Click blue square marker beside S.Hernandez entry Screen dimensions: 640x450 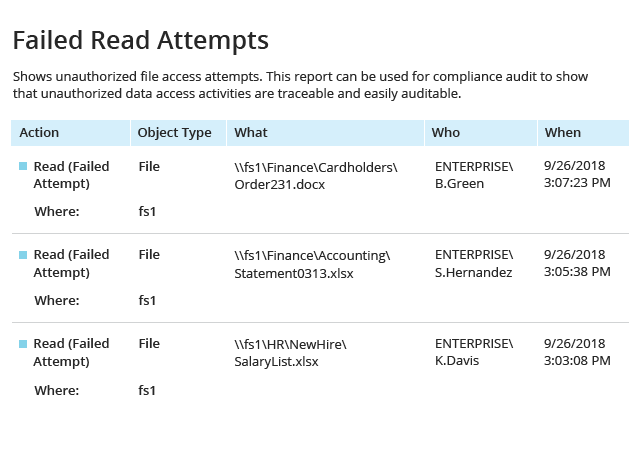pos(23,255)
